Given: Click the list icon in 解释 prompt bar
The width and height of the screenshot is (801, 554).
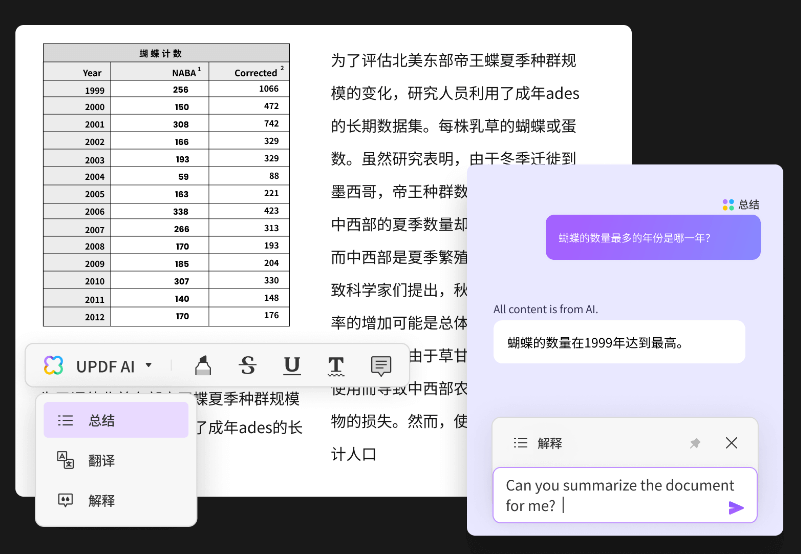Looking at the screenshot, I should (x=520, y=443).
